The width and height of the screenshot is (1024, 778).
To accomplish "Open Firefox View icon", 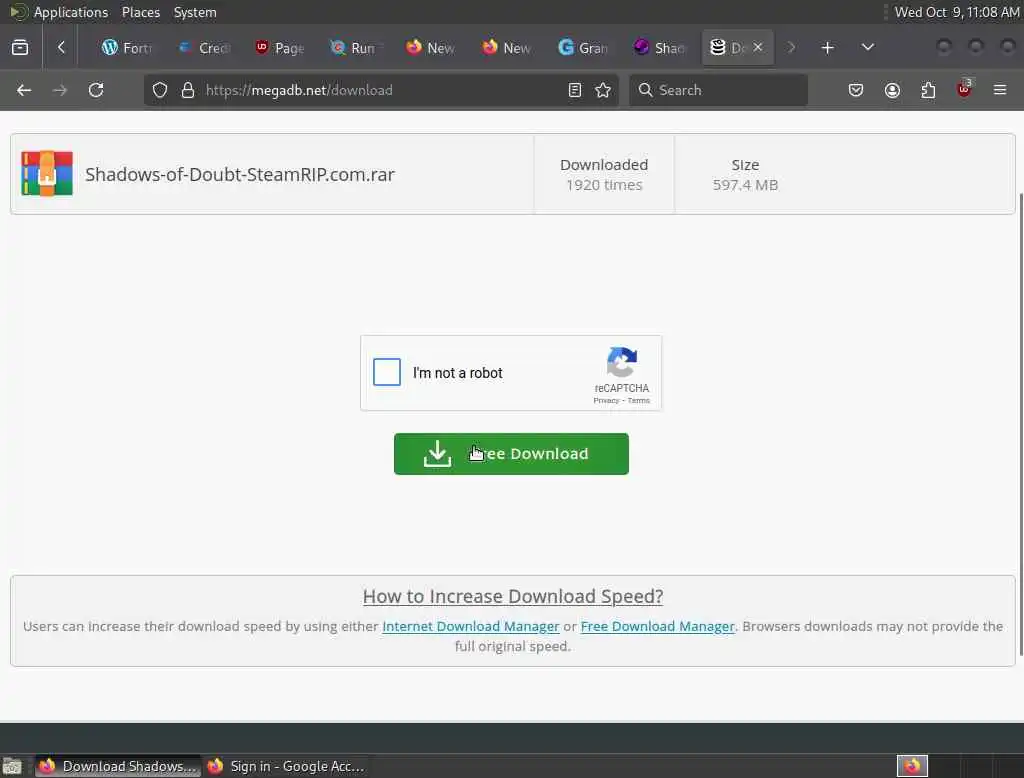I will point(20,47).
